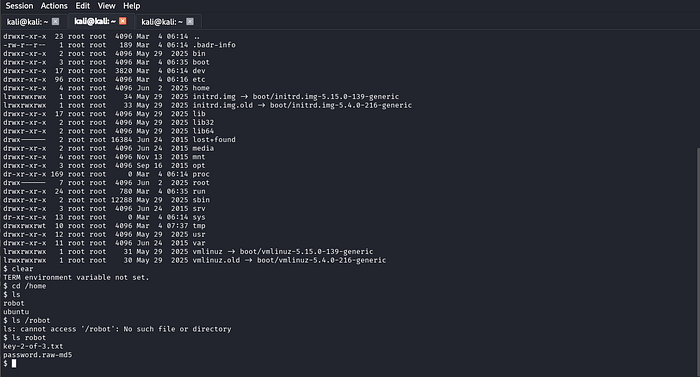Close the first kali@kali tab
Image resolution: width=700 pixels, height=377 pixels.
pos(55,21)
